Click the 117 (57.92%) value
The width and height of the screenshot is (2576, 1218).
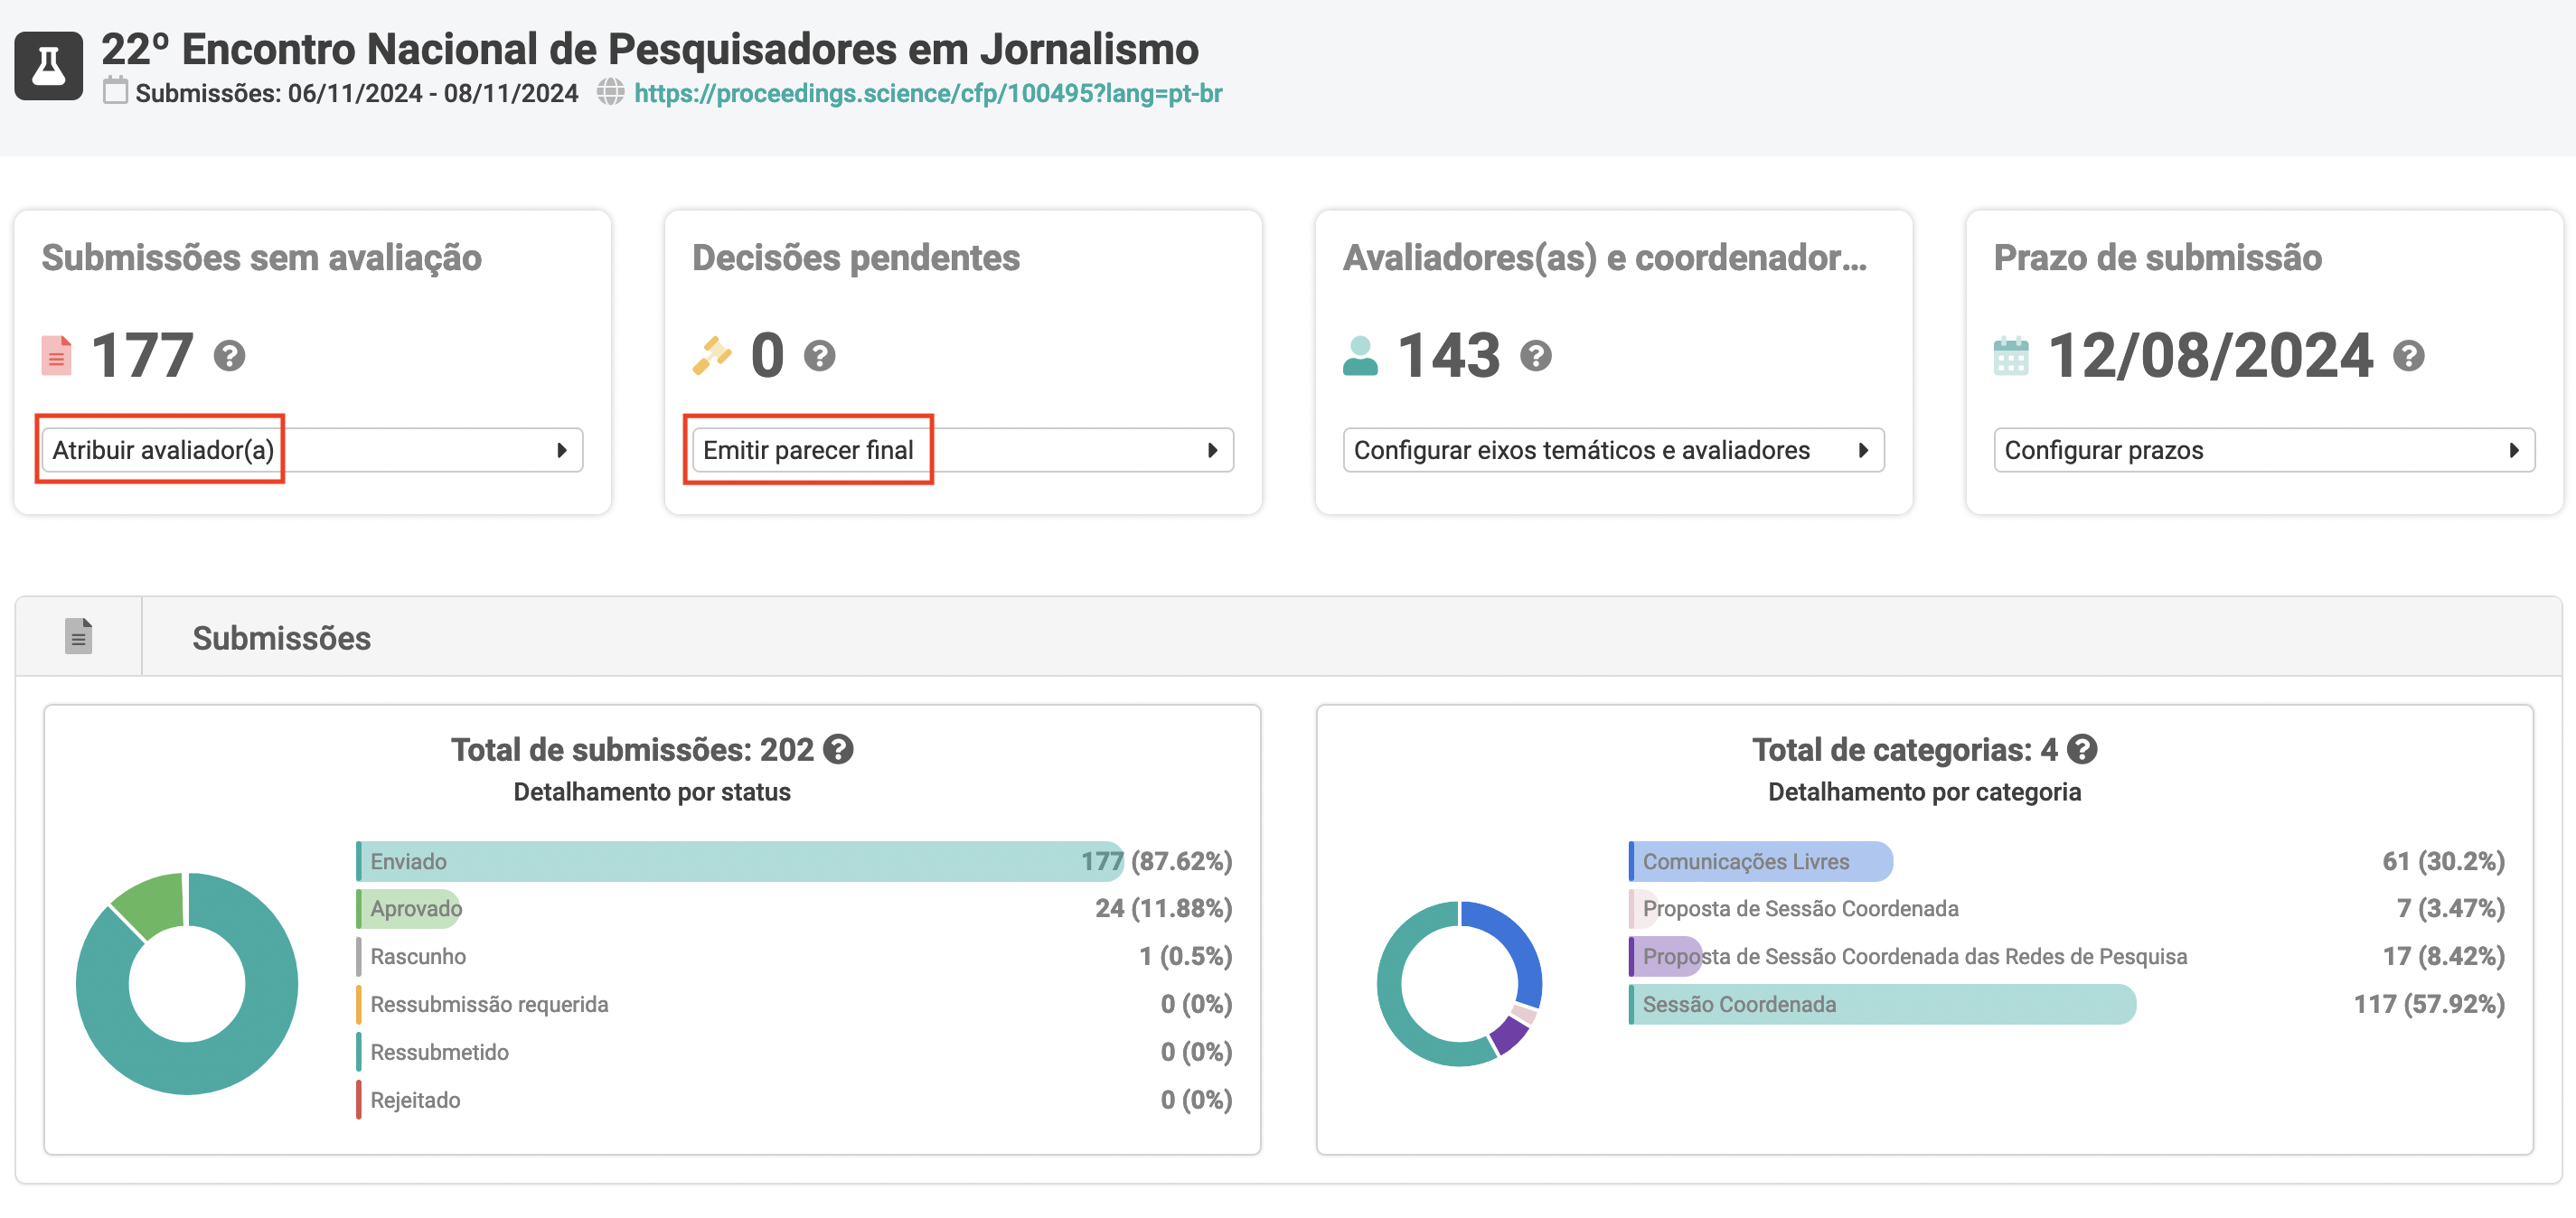2429,1004
